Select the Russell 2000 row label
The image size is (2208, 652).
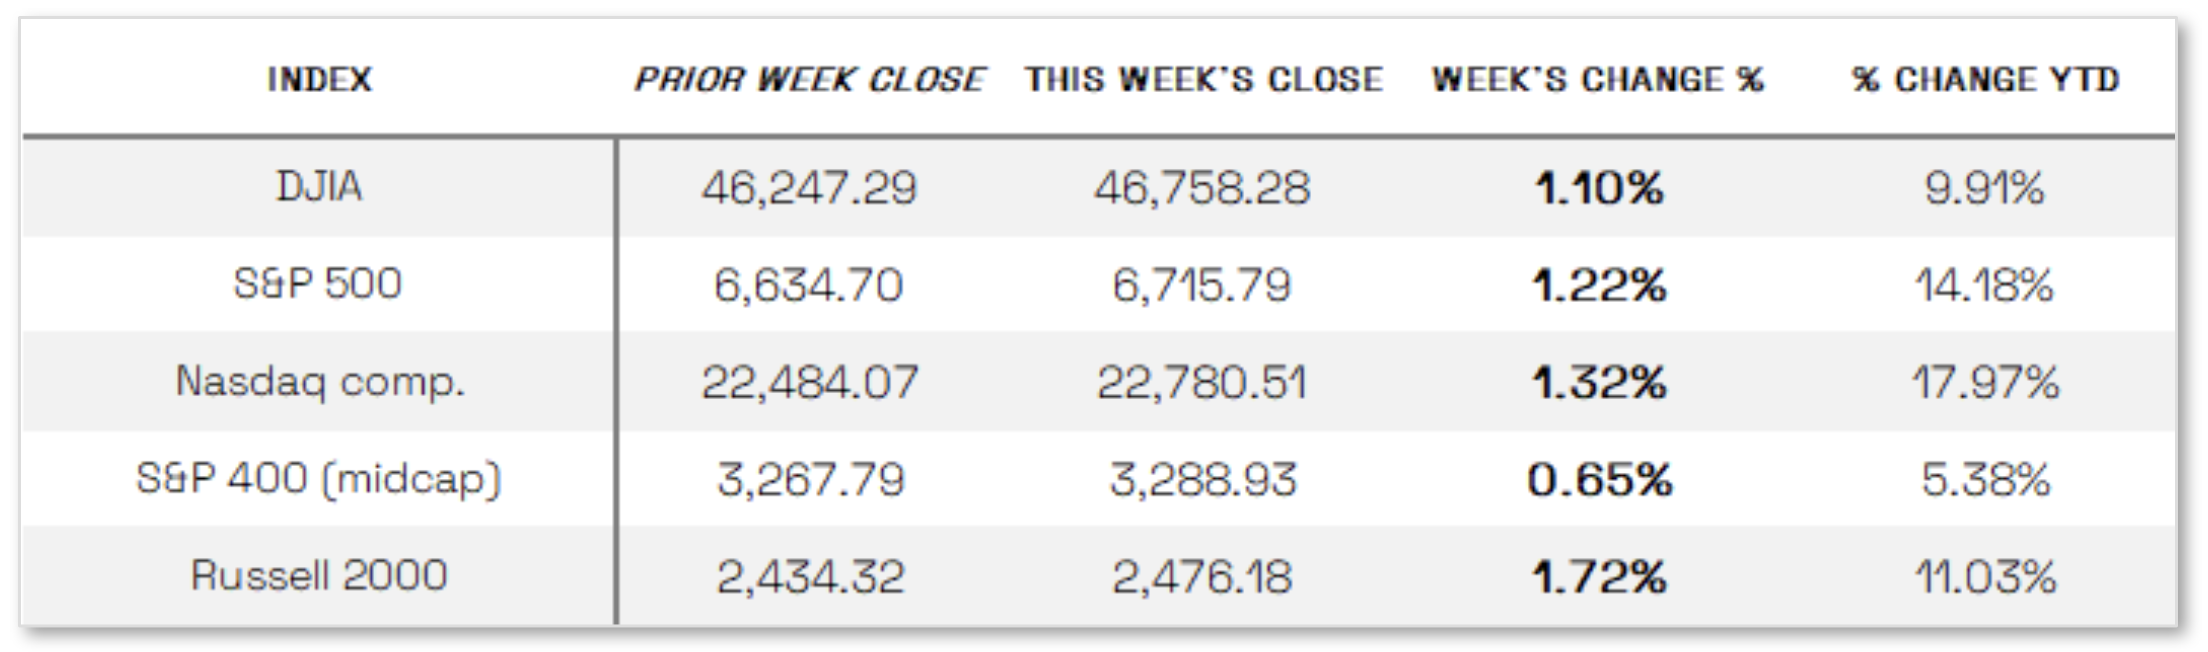tap(319, 576)
